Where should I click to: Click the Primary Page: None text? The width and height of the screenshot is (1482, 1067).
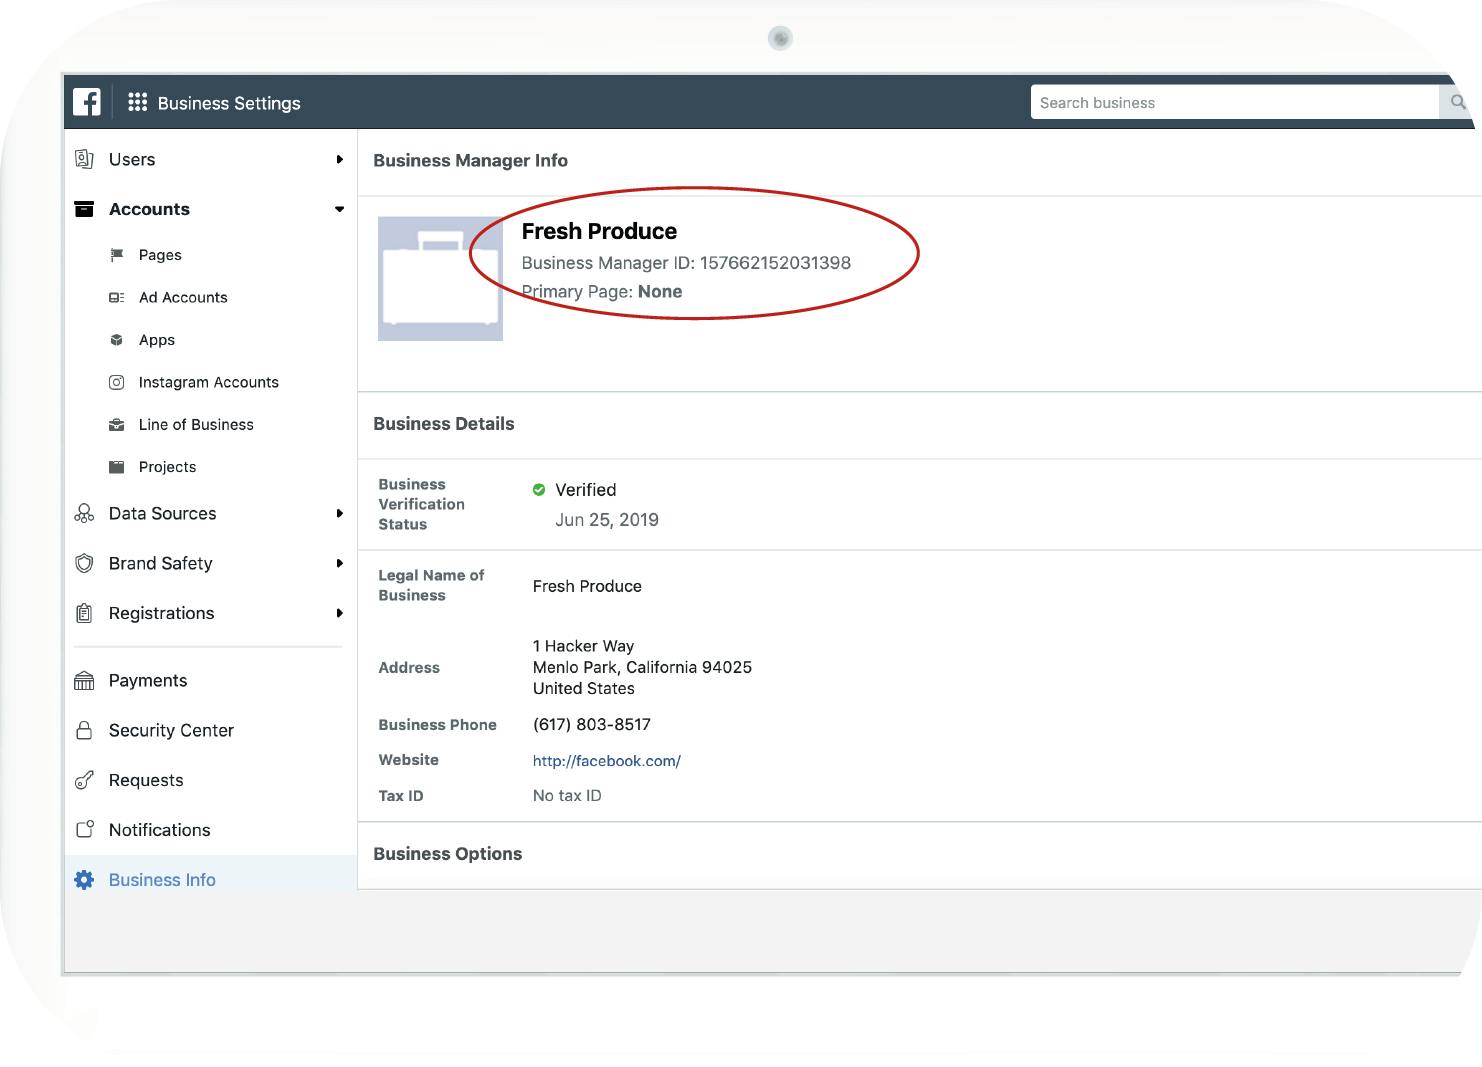tap(602, 292)
